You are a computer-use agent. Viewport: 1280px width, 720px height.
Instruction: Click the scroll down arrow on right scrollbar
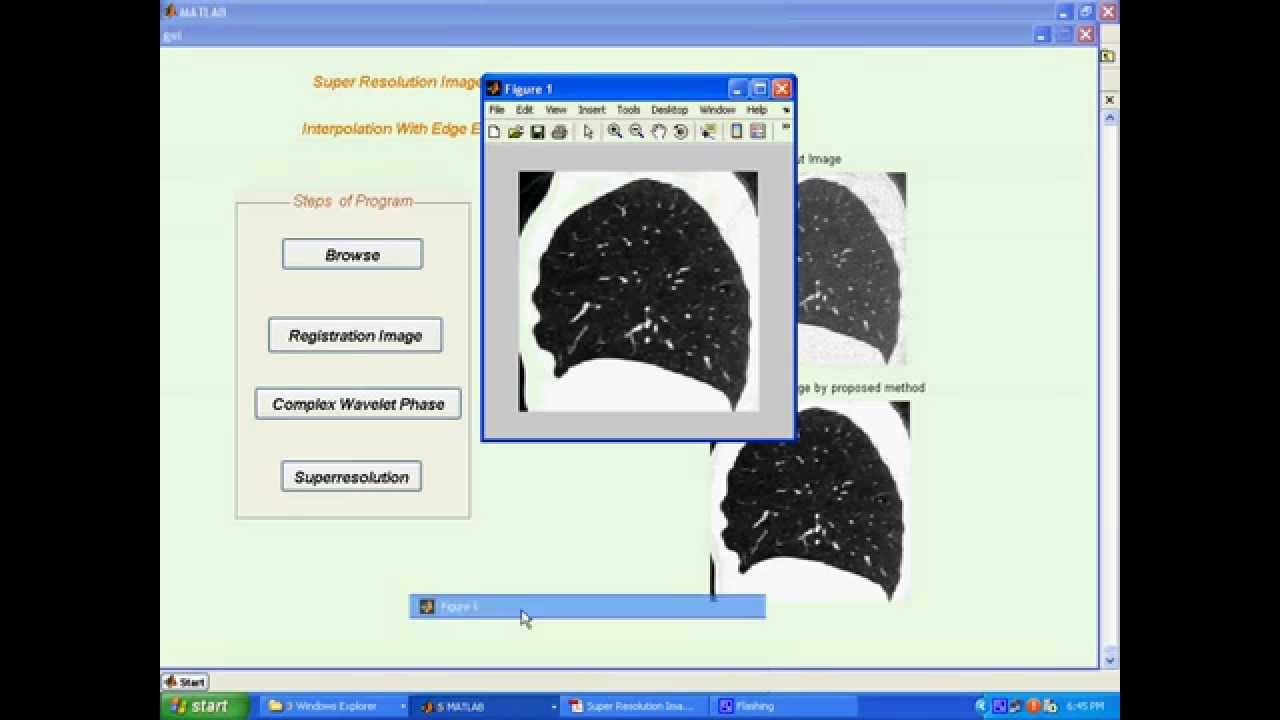[x=1109, y=659]
